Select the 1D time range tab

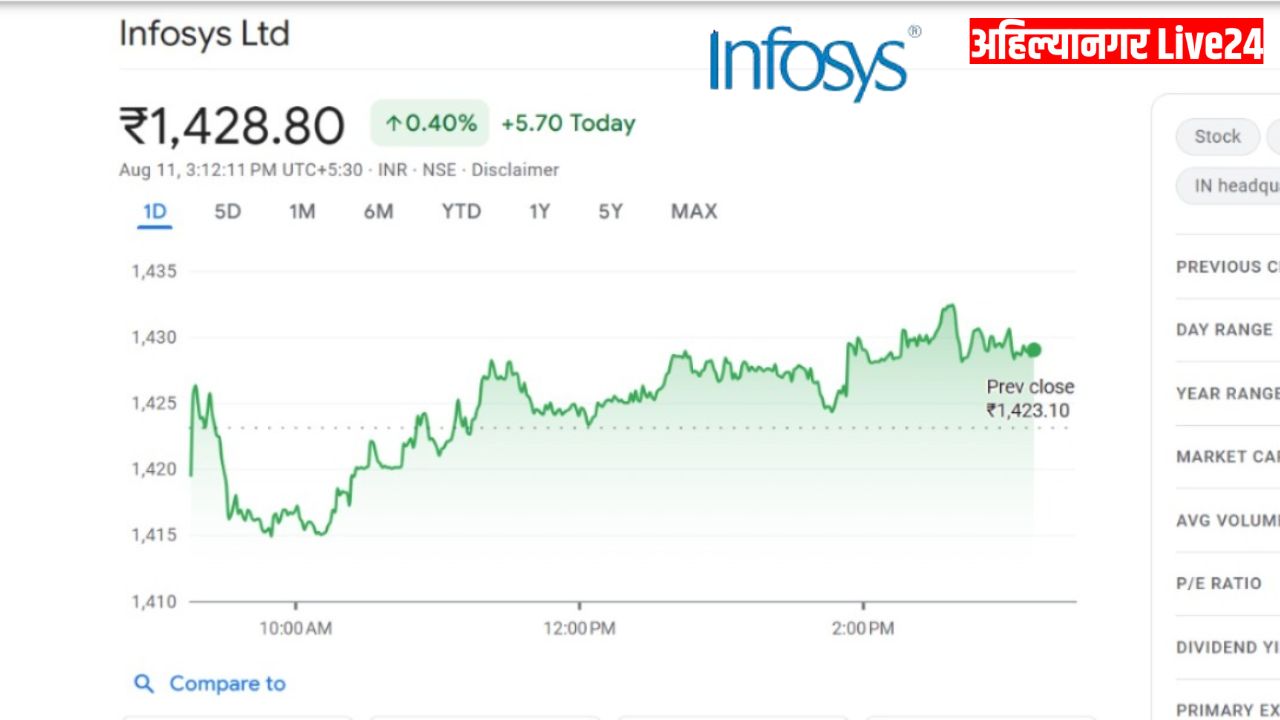point(154,211)
